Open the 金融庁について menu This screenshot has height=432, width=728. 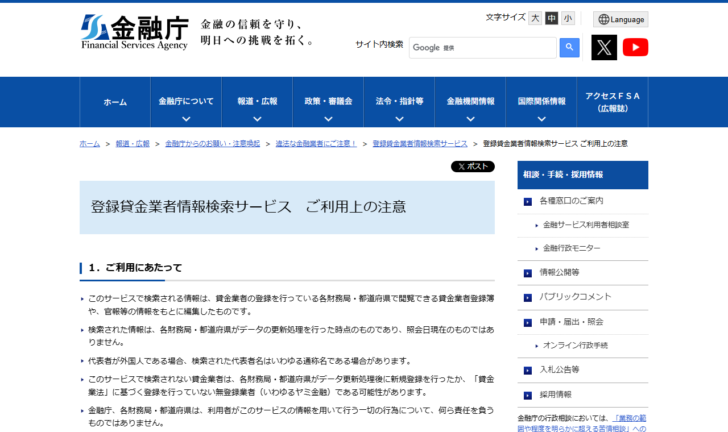click(x=186, y=101)
